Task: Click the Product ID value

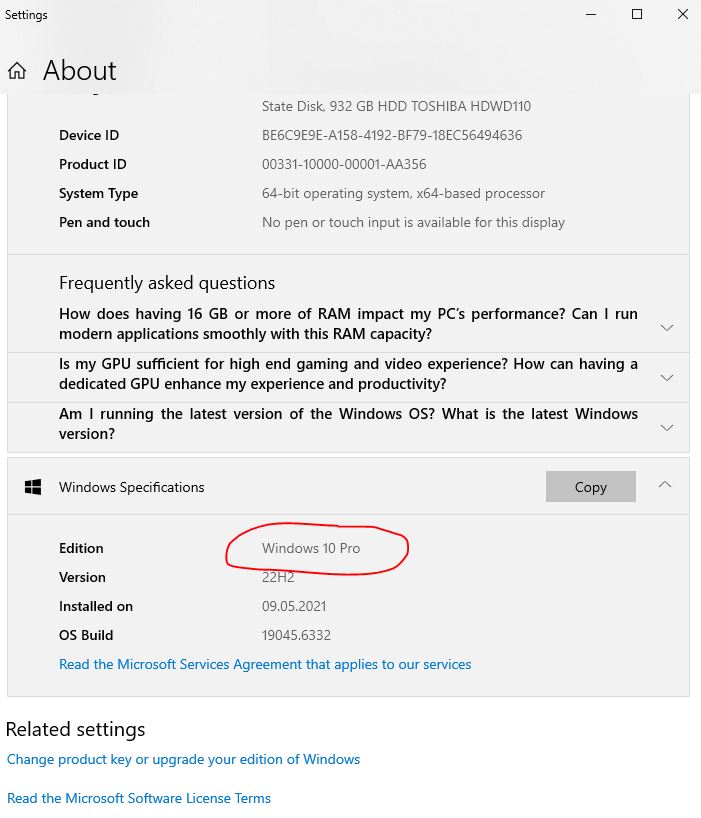Action: (x=344, y=164)
